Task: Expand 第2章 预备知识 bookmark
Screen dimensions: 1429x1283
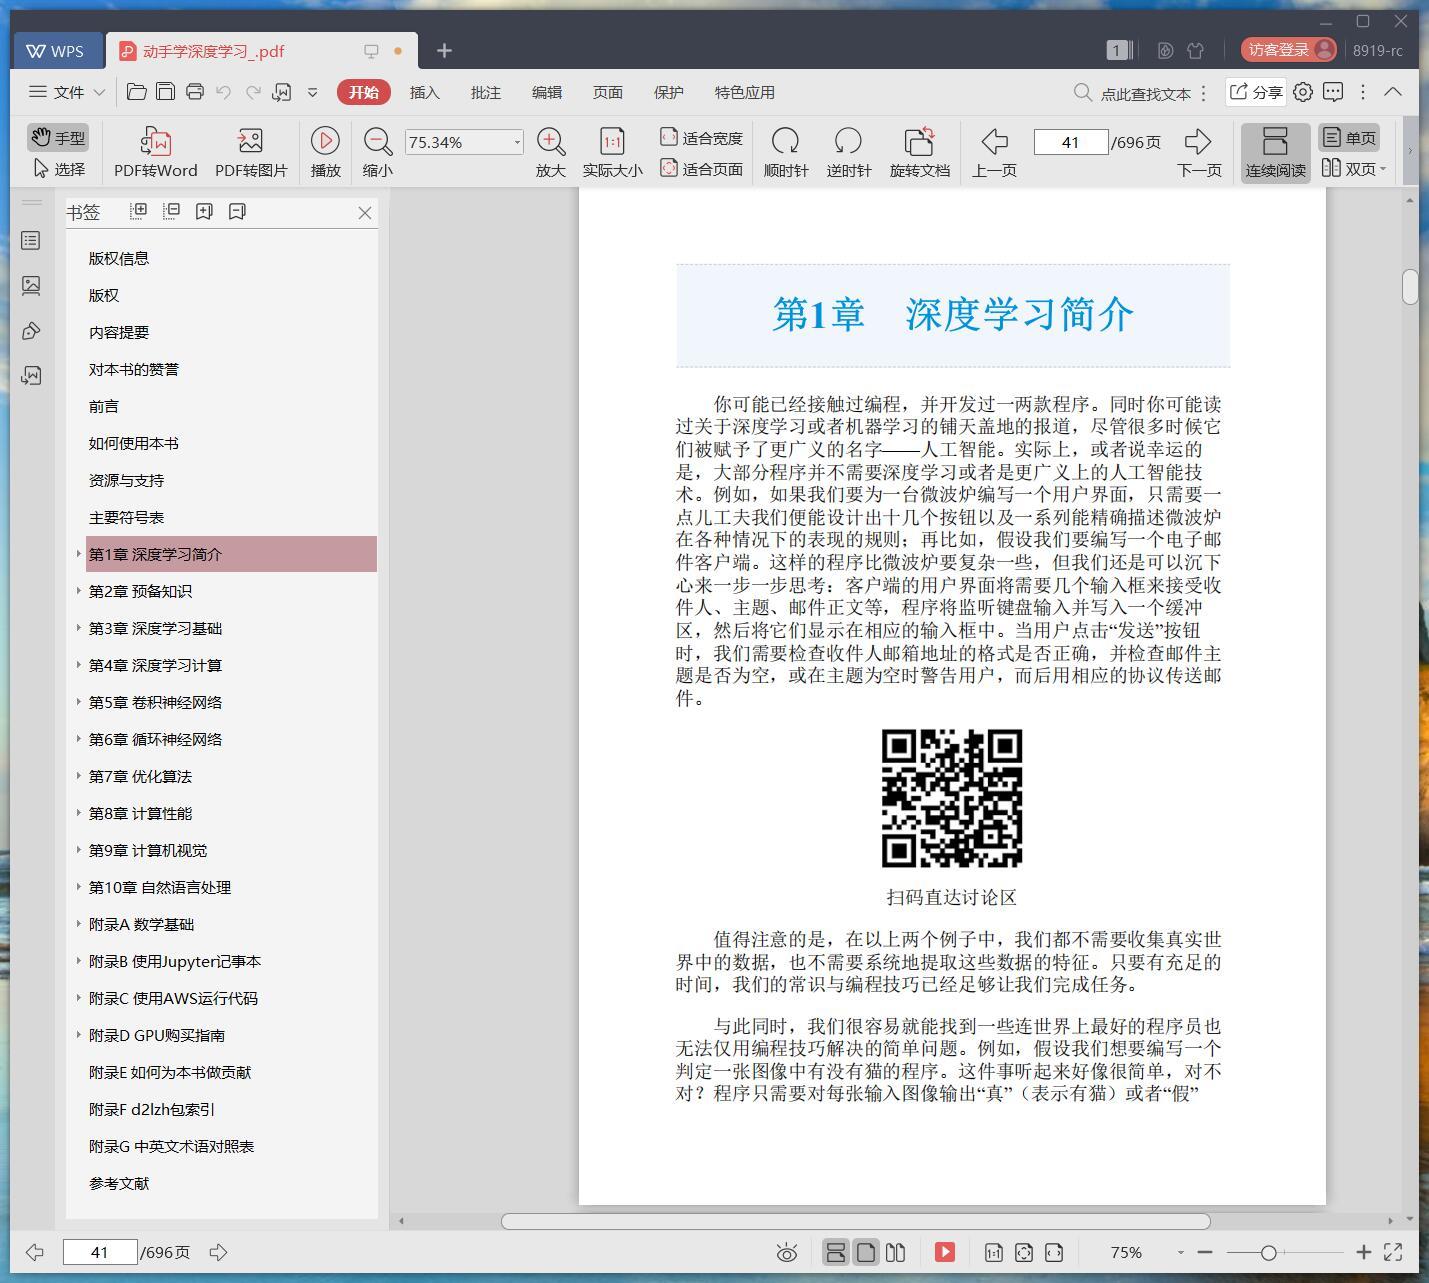Action: click(79, 591)
